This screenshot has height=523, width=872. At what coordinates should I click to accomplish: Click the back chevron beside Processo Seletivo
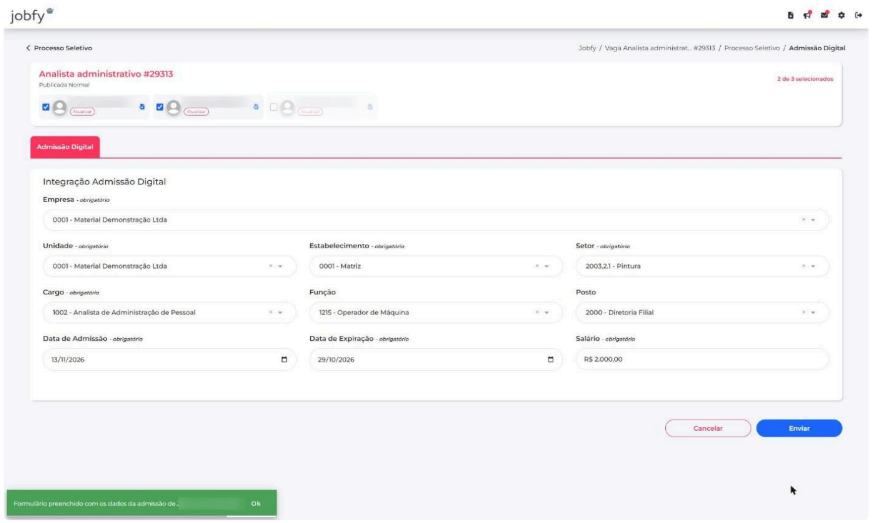coord(28,48)
